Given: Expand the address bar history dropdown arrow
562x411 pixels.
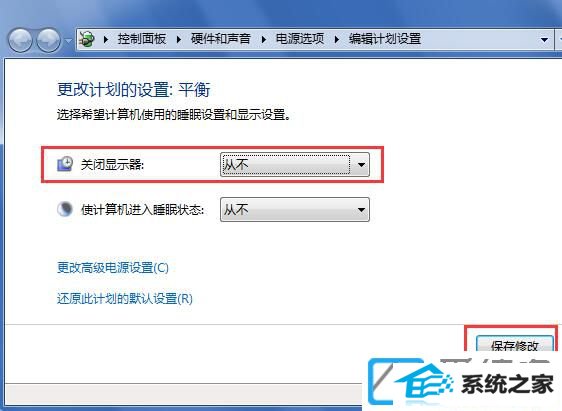Looking at the screenshot, I should 544,39.
